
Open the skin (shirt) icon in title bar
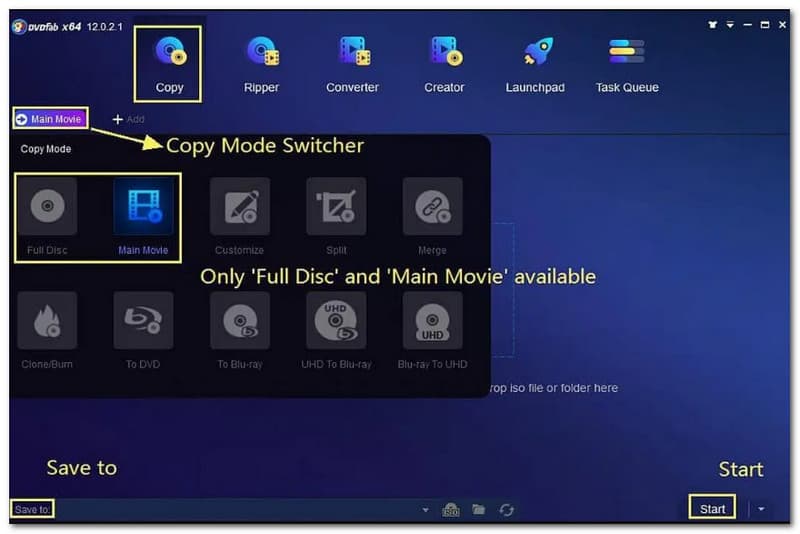click(x=712, y=24)
